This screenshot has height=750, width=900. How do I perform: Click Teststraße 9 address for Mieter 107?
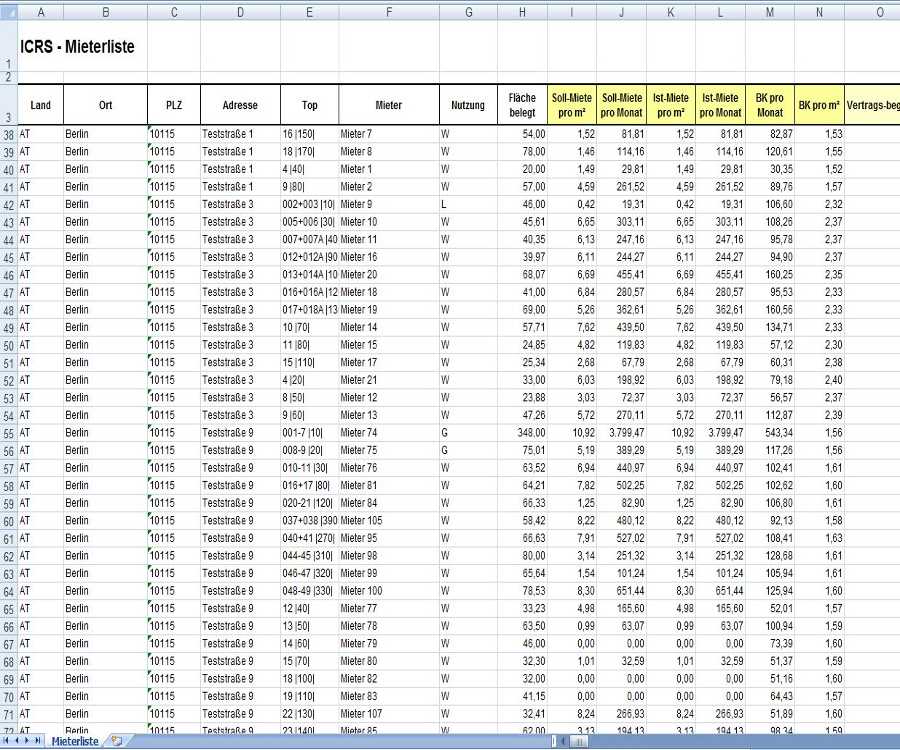click(240, 714)
